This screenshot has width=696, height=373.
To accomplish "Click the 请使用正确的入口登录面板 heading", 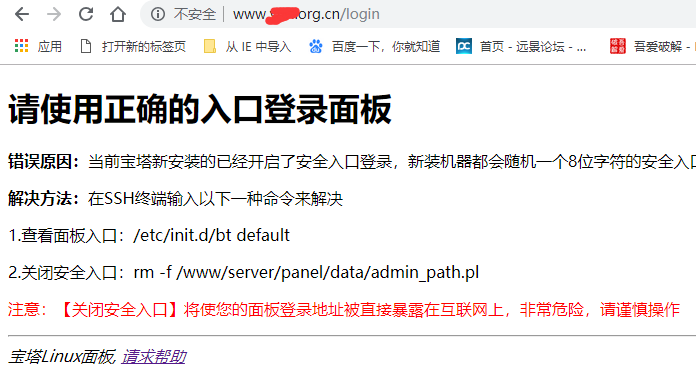I will click(x=200, y=109).
